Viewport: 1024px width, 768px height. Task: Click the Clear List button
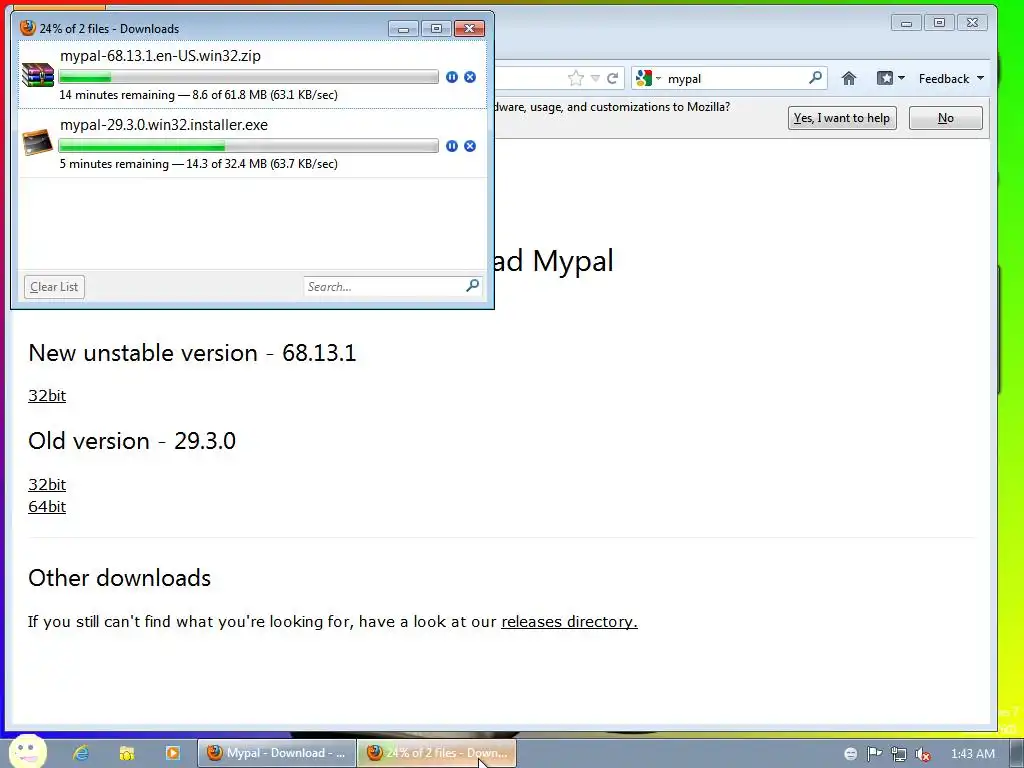click(x=54, y=287)
